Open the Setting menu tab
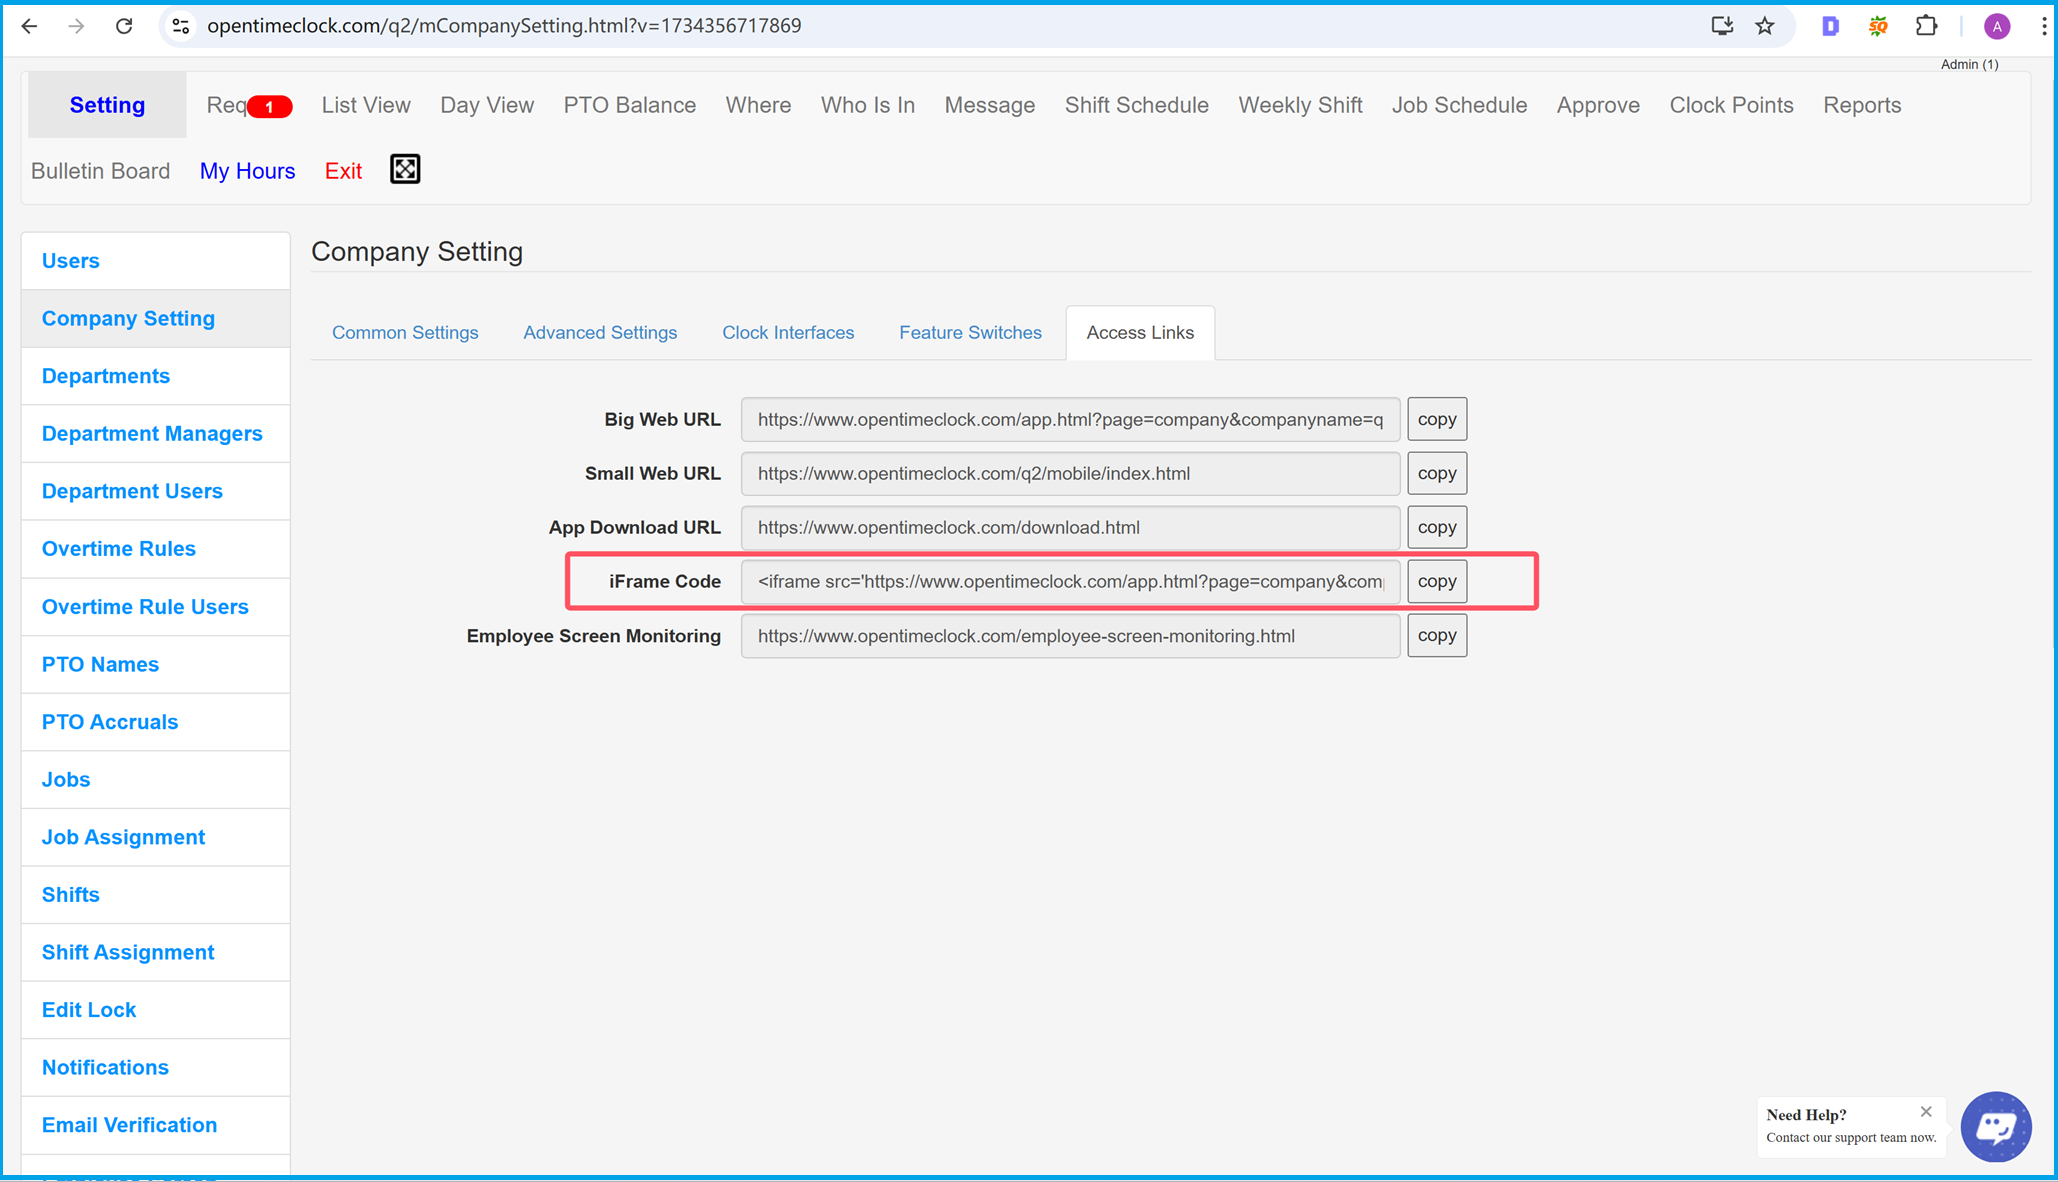Screen dimensions: 2058x1182 pos(107,105)
